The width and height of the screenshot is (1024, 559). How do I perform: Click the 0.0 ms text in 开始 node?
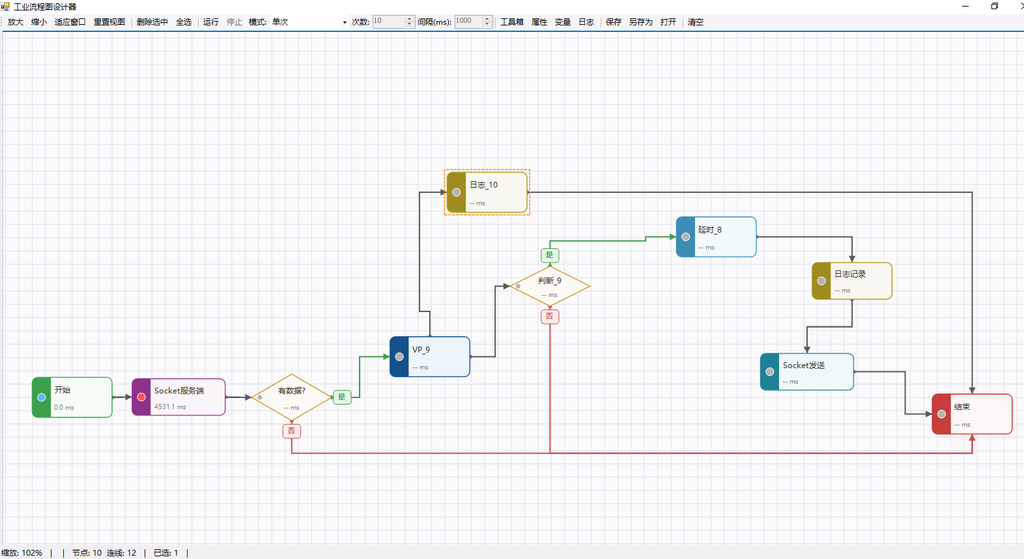pyautogui.click(x=64, y=407)
